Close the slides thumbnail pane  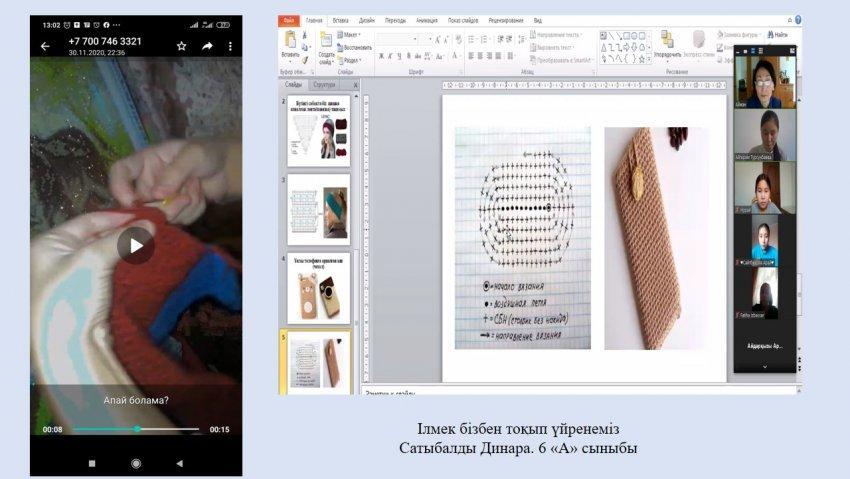click(355, 85)
